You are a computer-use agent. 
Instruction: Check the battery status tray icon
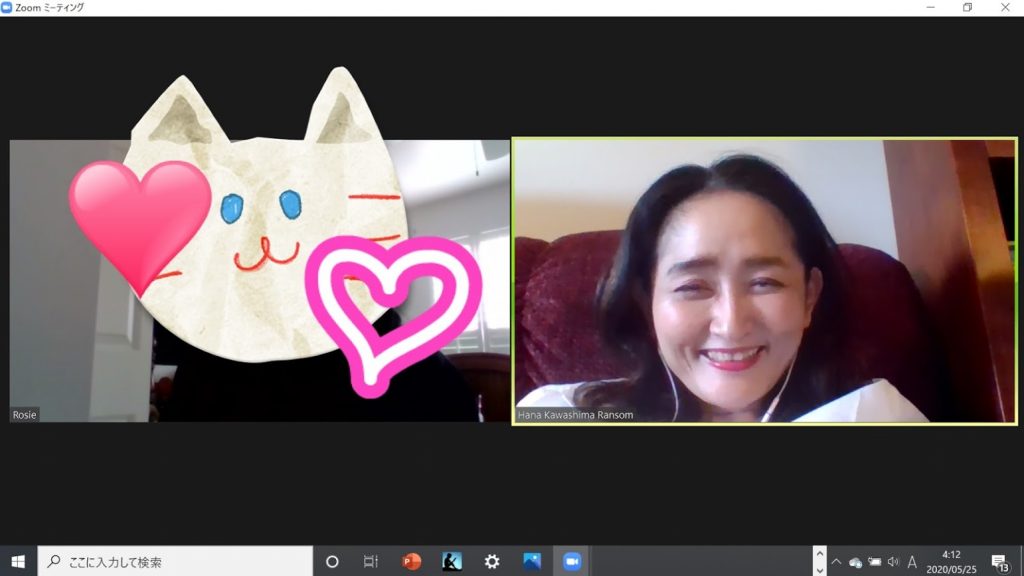874,562
